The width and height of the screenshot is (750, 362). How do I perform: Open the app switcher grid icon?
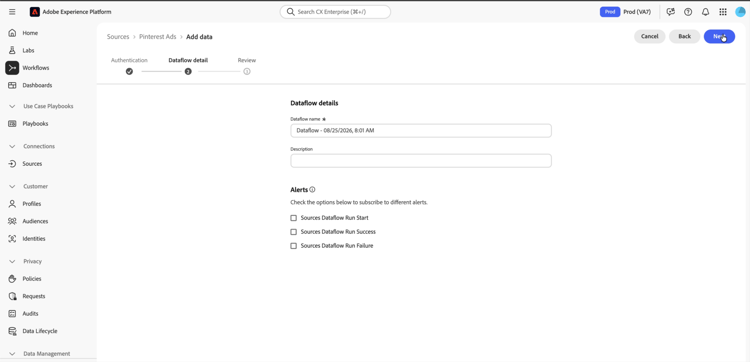(723, 12)
